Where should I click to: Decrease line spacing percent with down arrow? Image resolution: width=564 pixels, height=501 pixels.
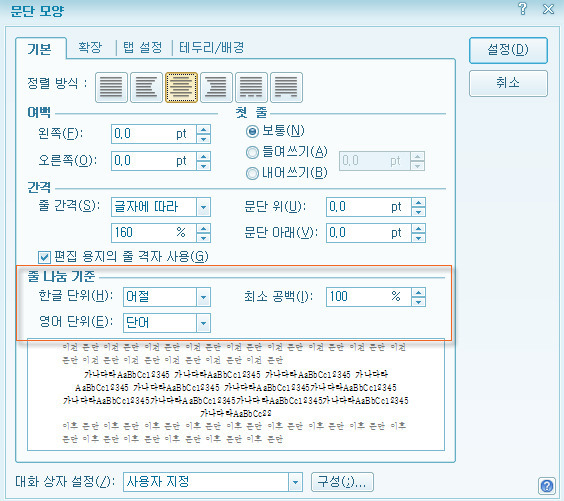[x=204, y=238]
